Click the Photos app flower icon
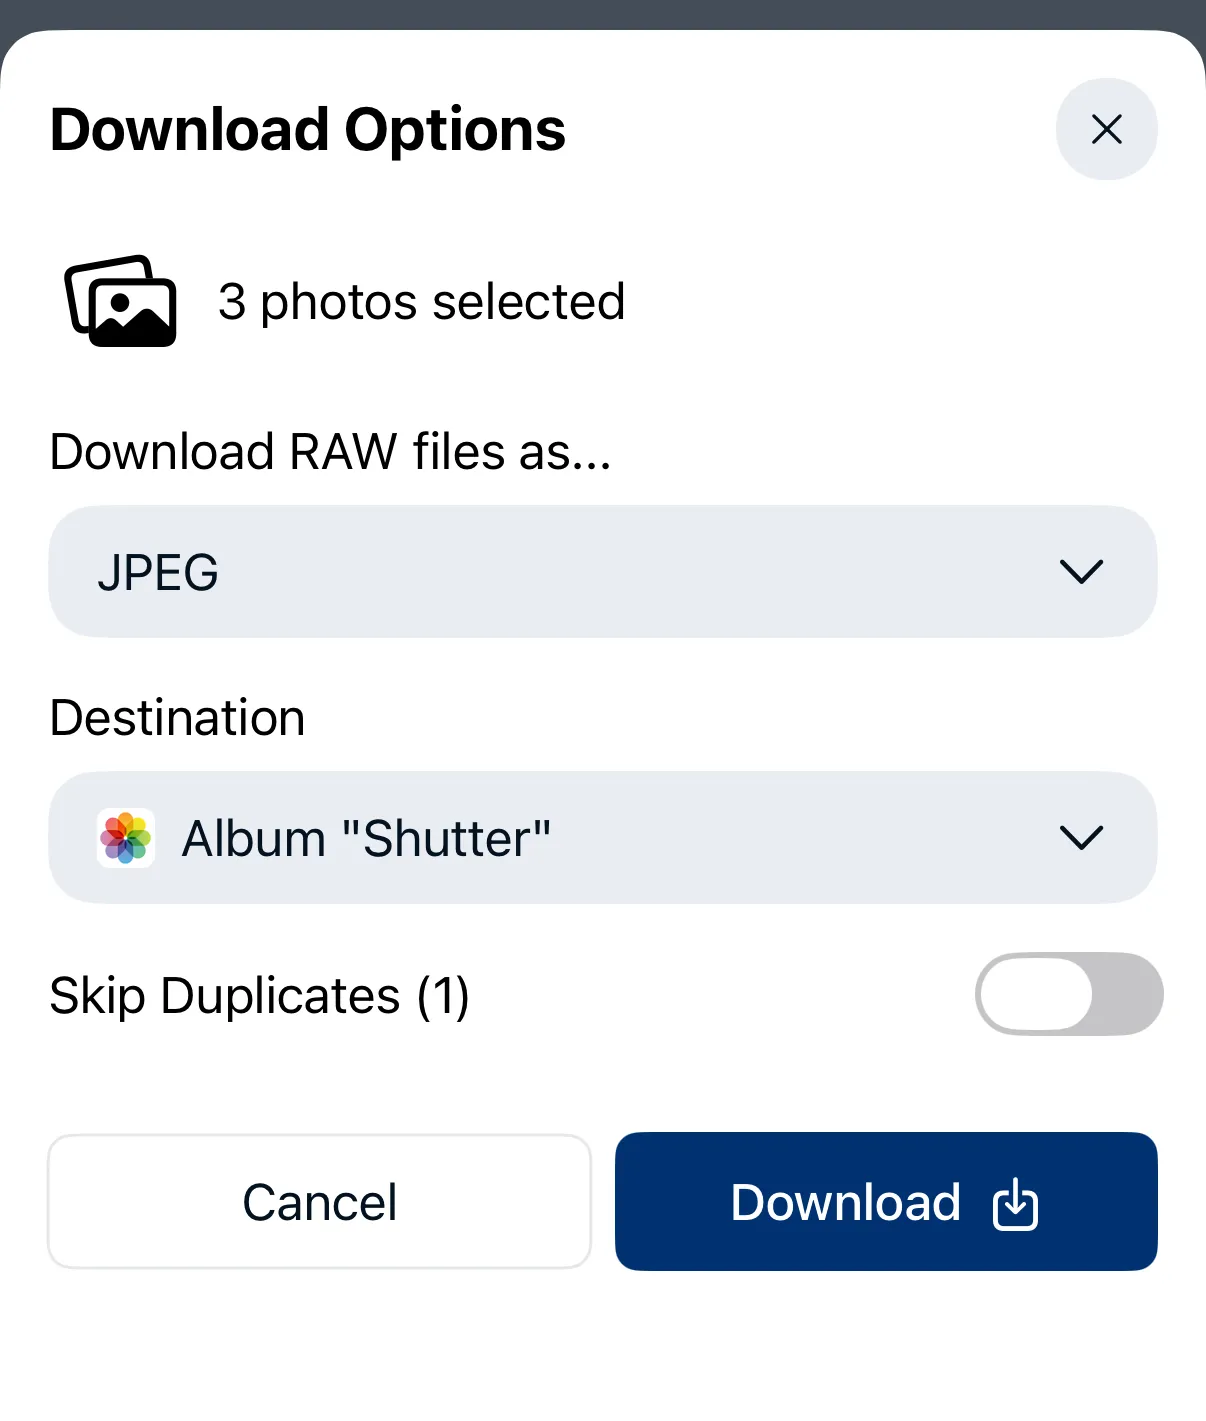The width and height of the screenshot is (1206, 1421). tap(126, 837)
